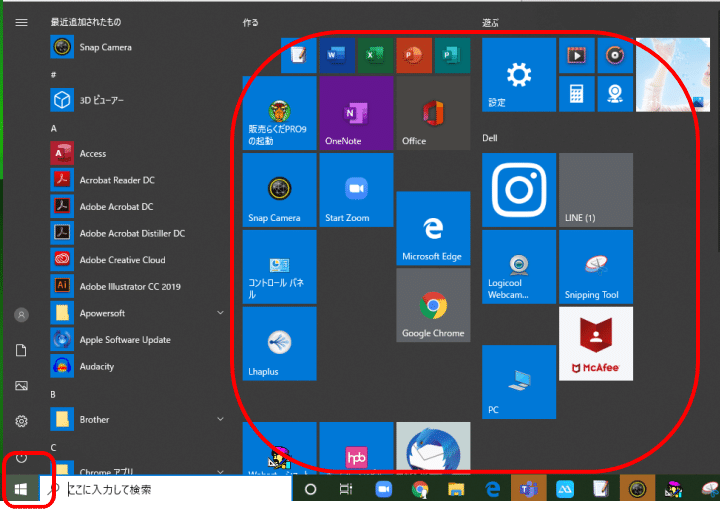Open the 設定 settings tile
The height and width of the screenshot is (509, 720).
[519, 75]
